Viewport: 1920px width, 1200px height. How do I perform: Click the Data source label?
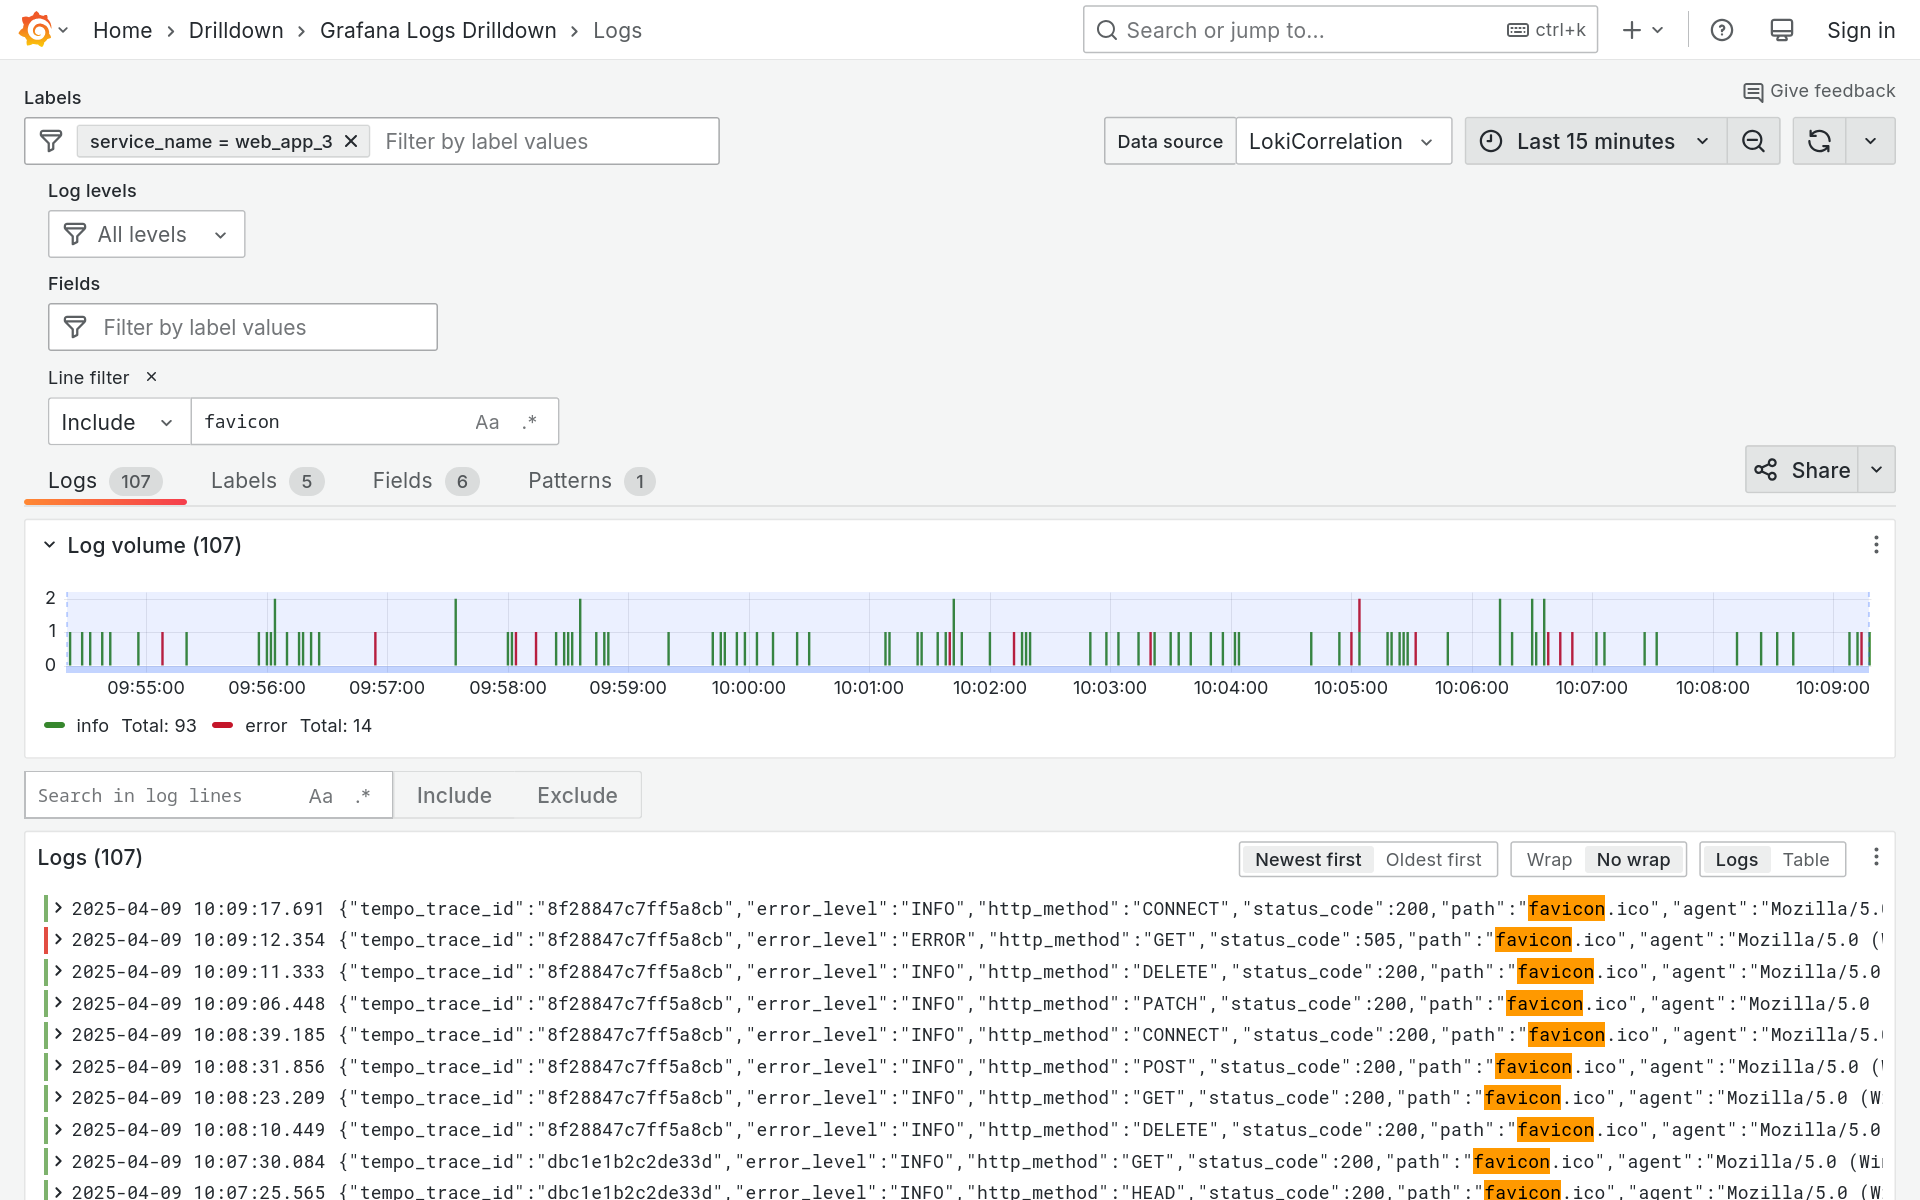[1170, 141]
